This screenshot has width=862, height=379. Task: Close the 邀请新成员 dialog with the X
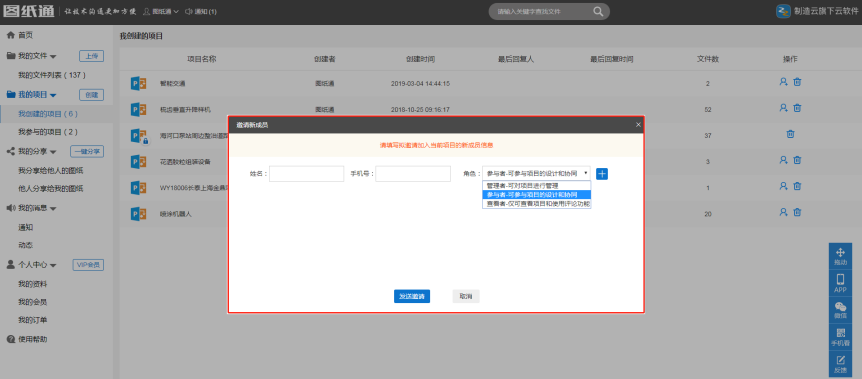(638, 125)
